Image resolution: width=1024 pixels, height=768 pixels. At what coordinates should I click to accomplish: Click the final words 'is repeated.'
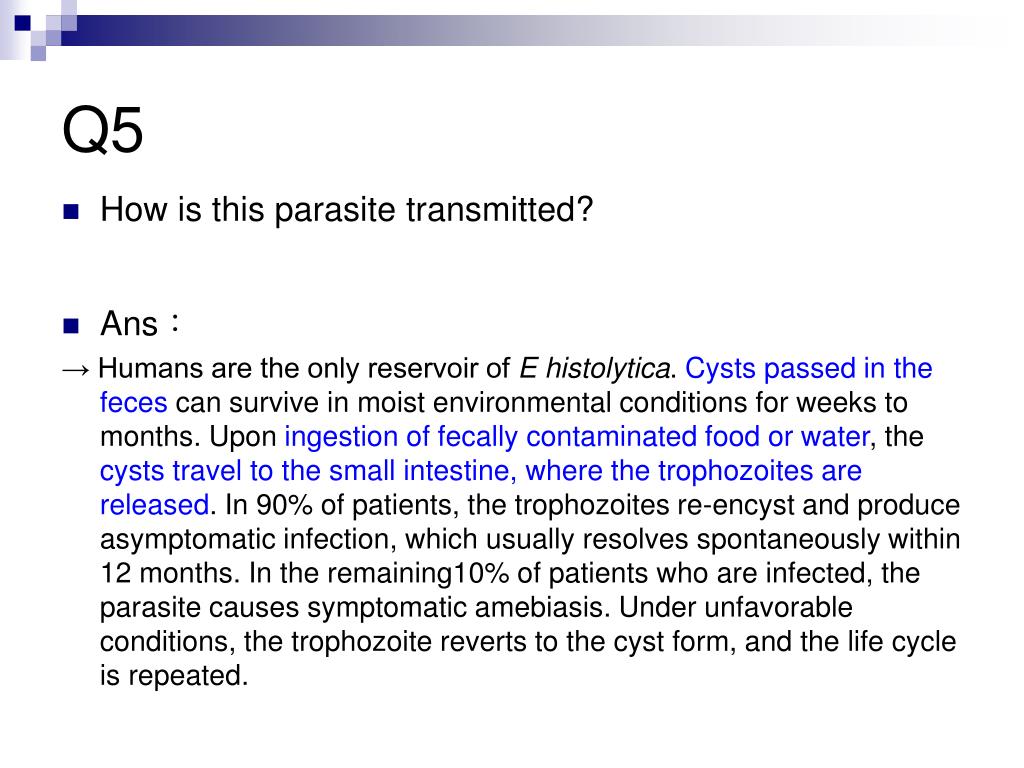(174, 676)
